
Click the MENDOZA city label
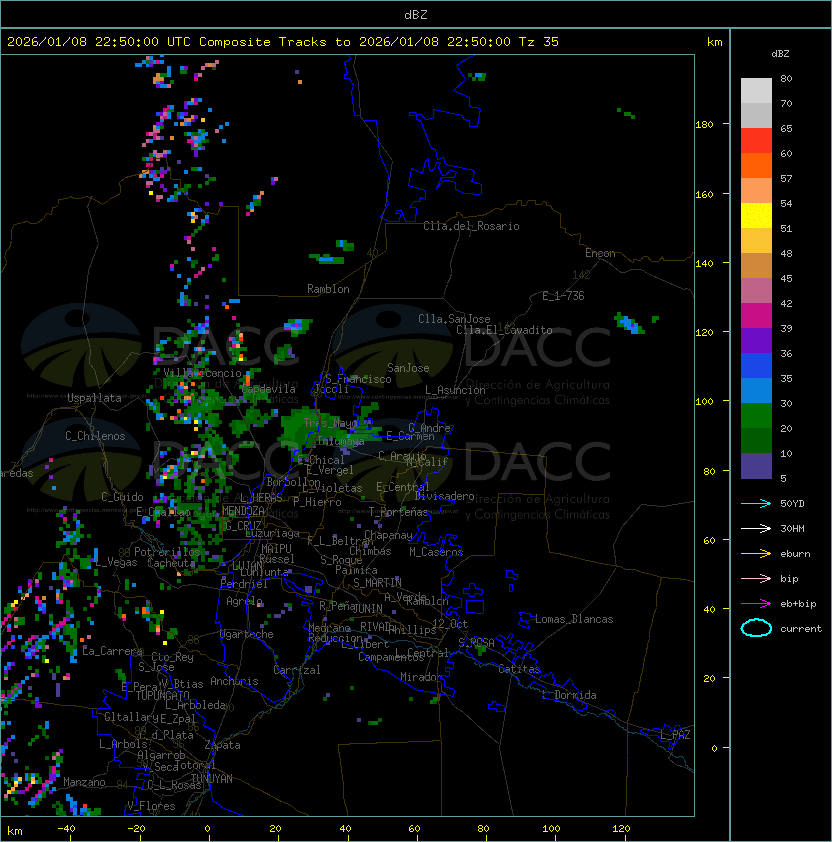pyautogui.click(x=243, y=510)
